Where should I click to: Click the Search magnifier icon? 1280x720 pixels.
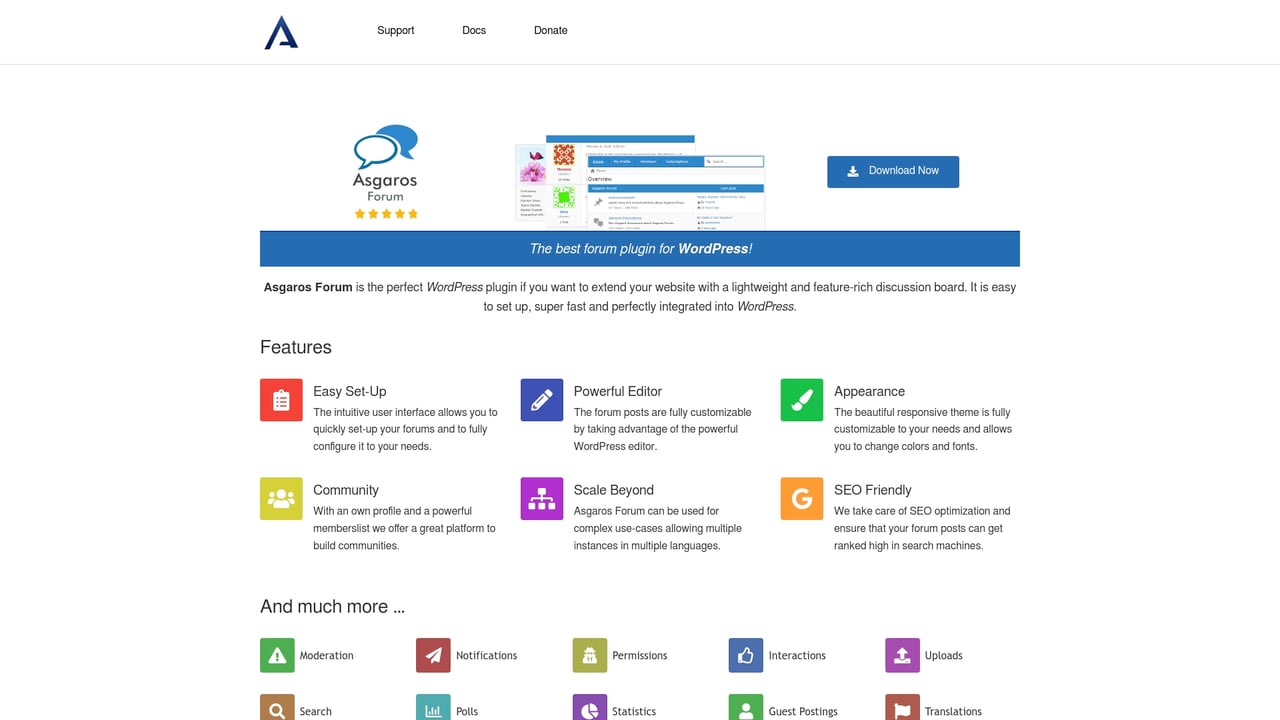tap(277, 708)
